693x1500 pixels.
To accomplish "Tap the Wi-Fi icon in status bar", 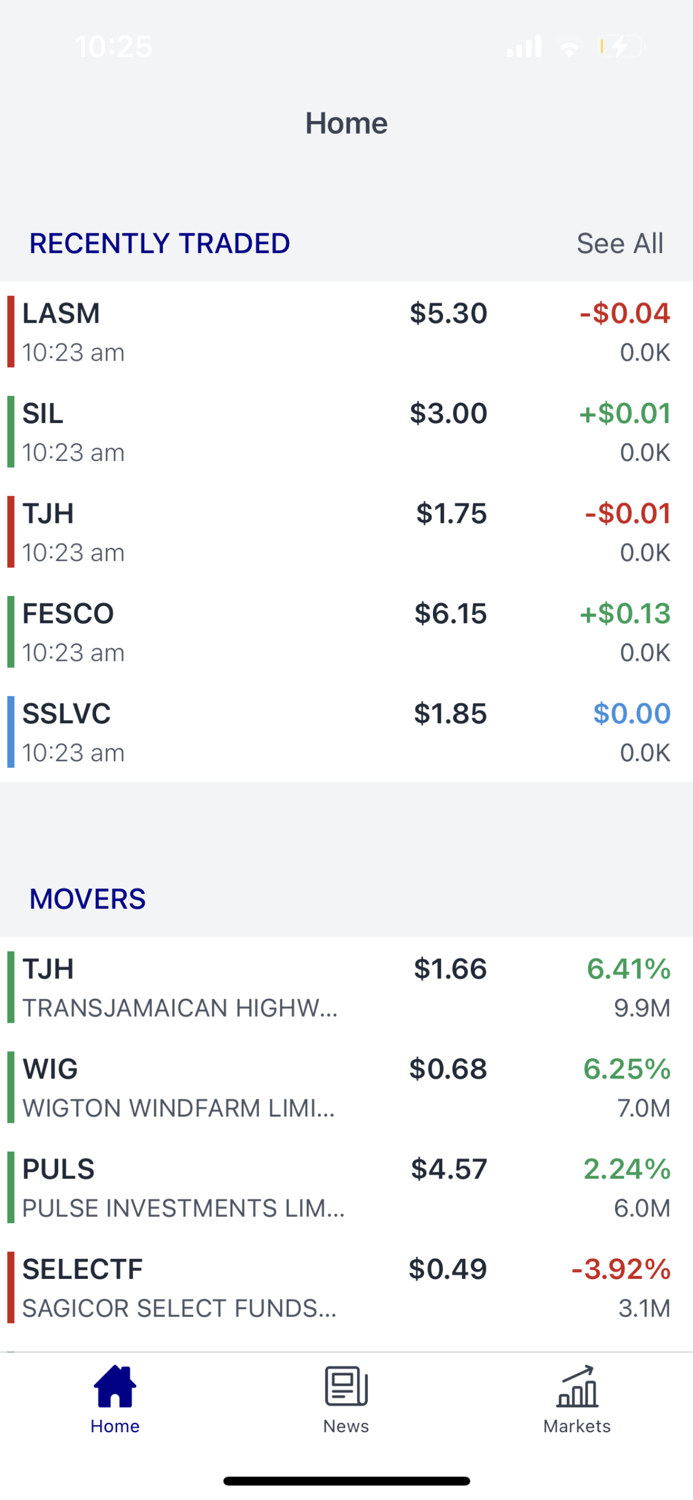I will [x=569, y=46].
